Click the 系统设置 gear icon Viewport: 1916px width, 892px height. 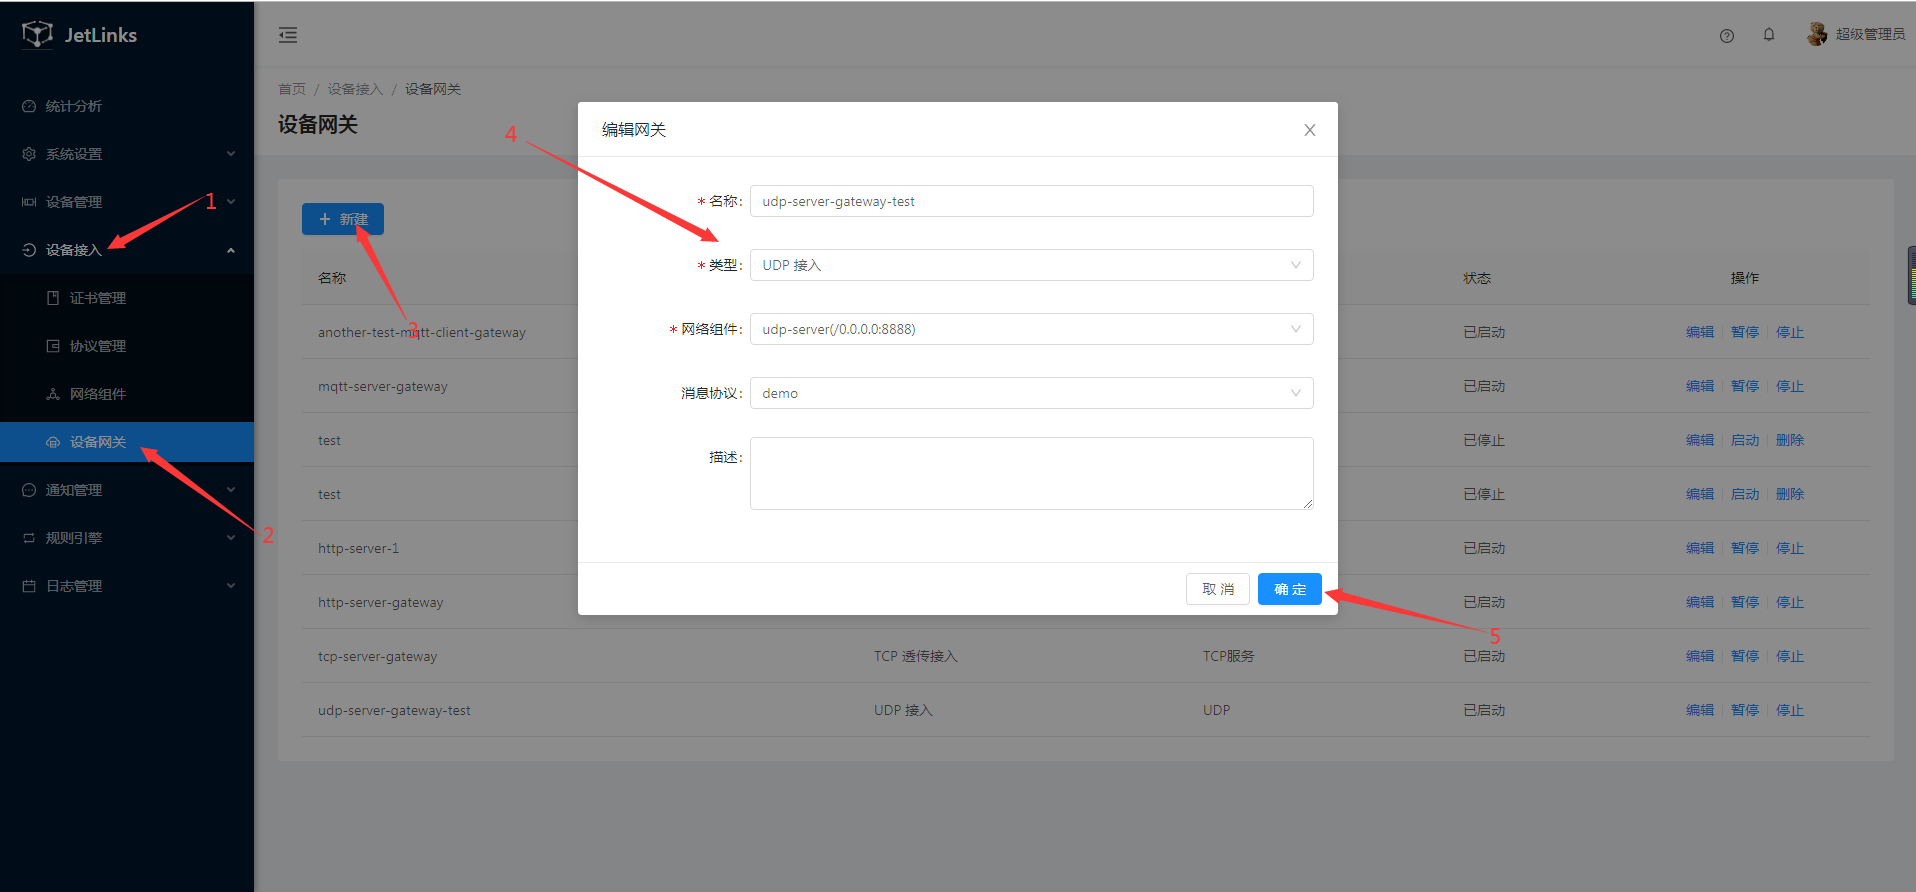coord(29,154)
